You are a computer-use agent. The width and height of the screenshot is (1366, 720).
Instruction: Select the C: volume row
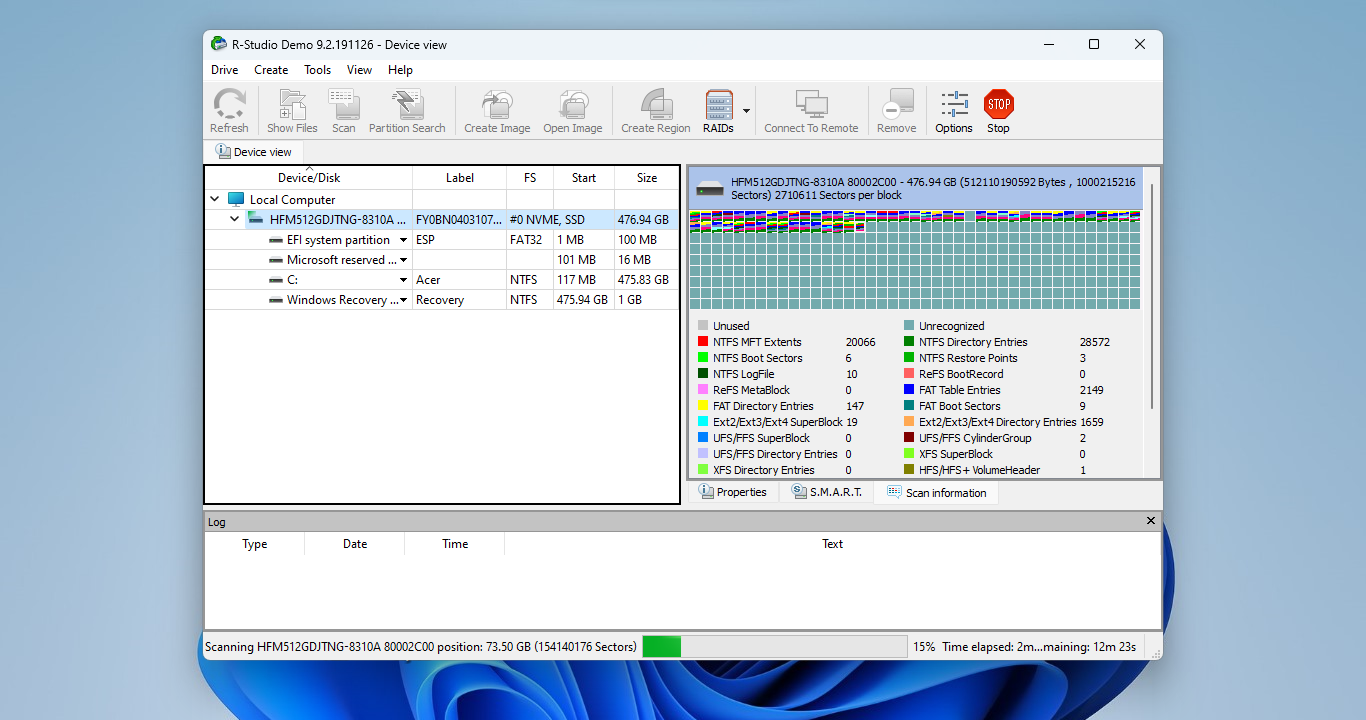(x=442, y=280)
